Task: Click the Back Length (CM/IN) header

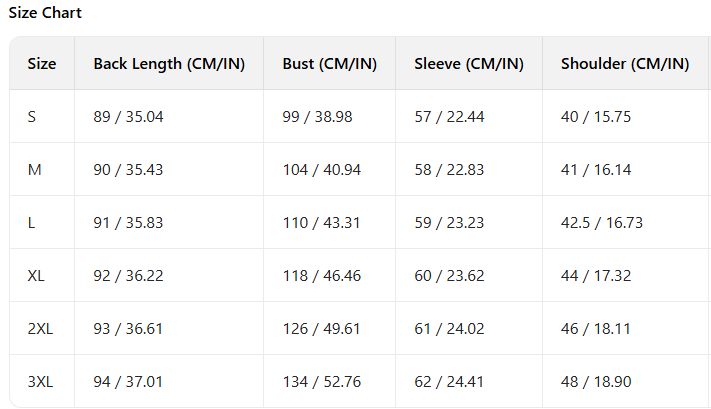Action: 169,63
